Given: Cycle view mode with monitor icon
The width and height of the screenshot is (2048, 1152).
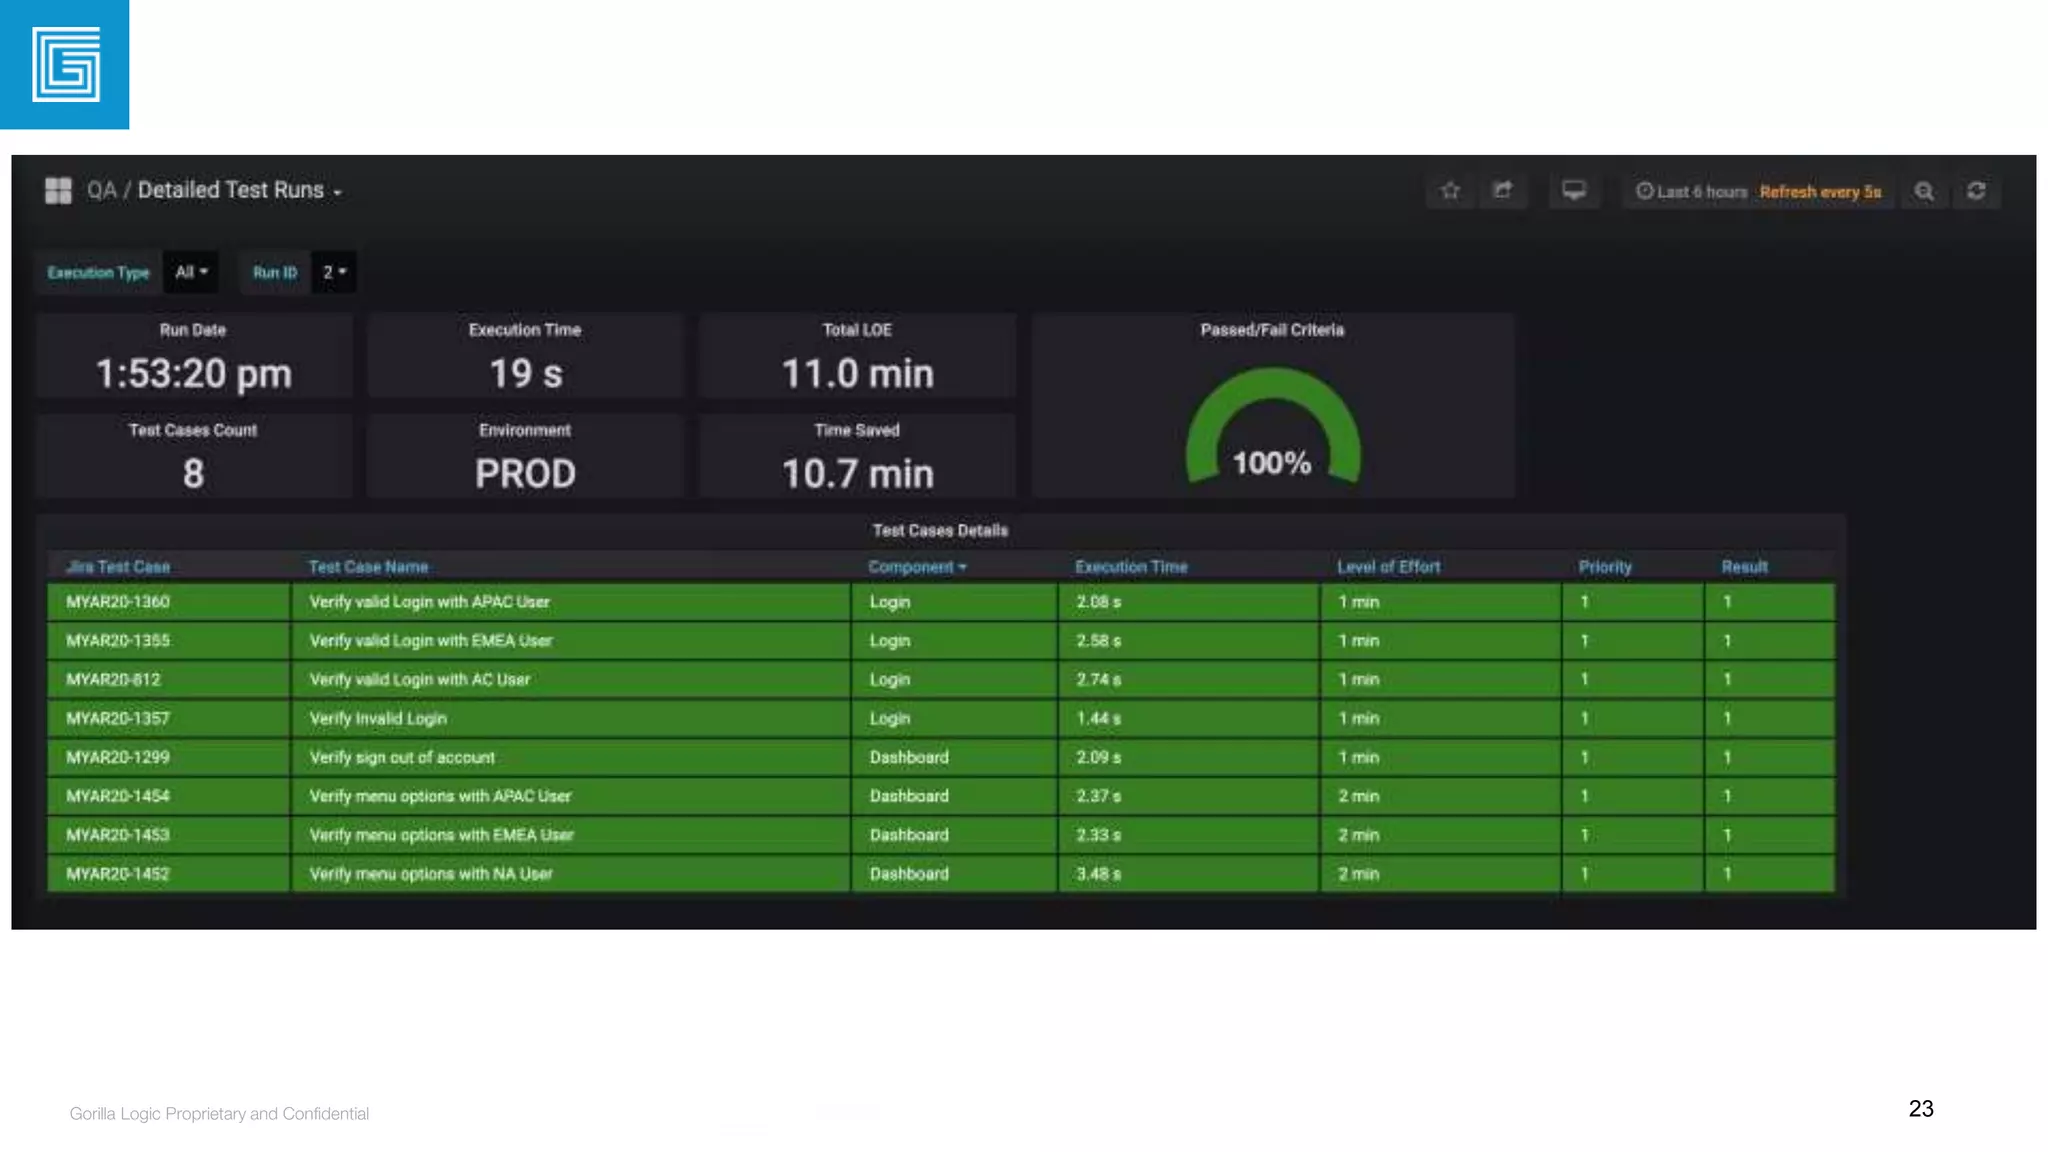Looking at the screenshot, I should 1573,191.
